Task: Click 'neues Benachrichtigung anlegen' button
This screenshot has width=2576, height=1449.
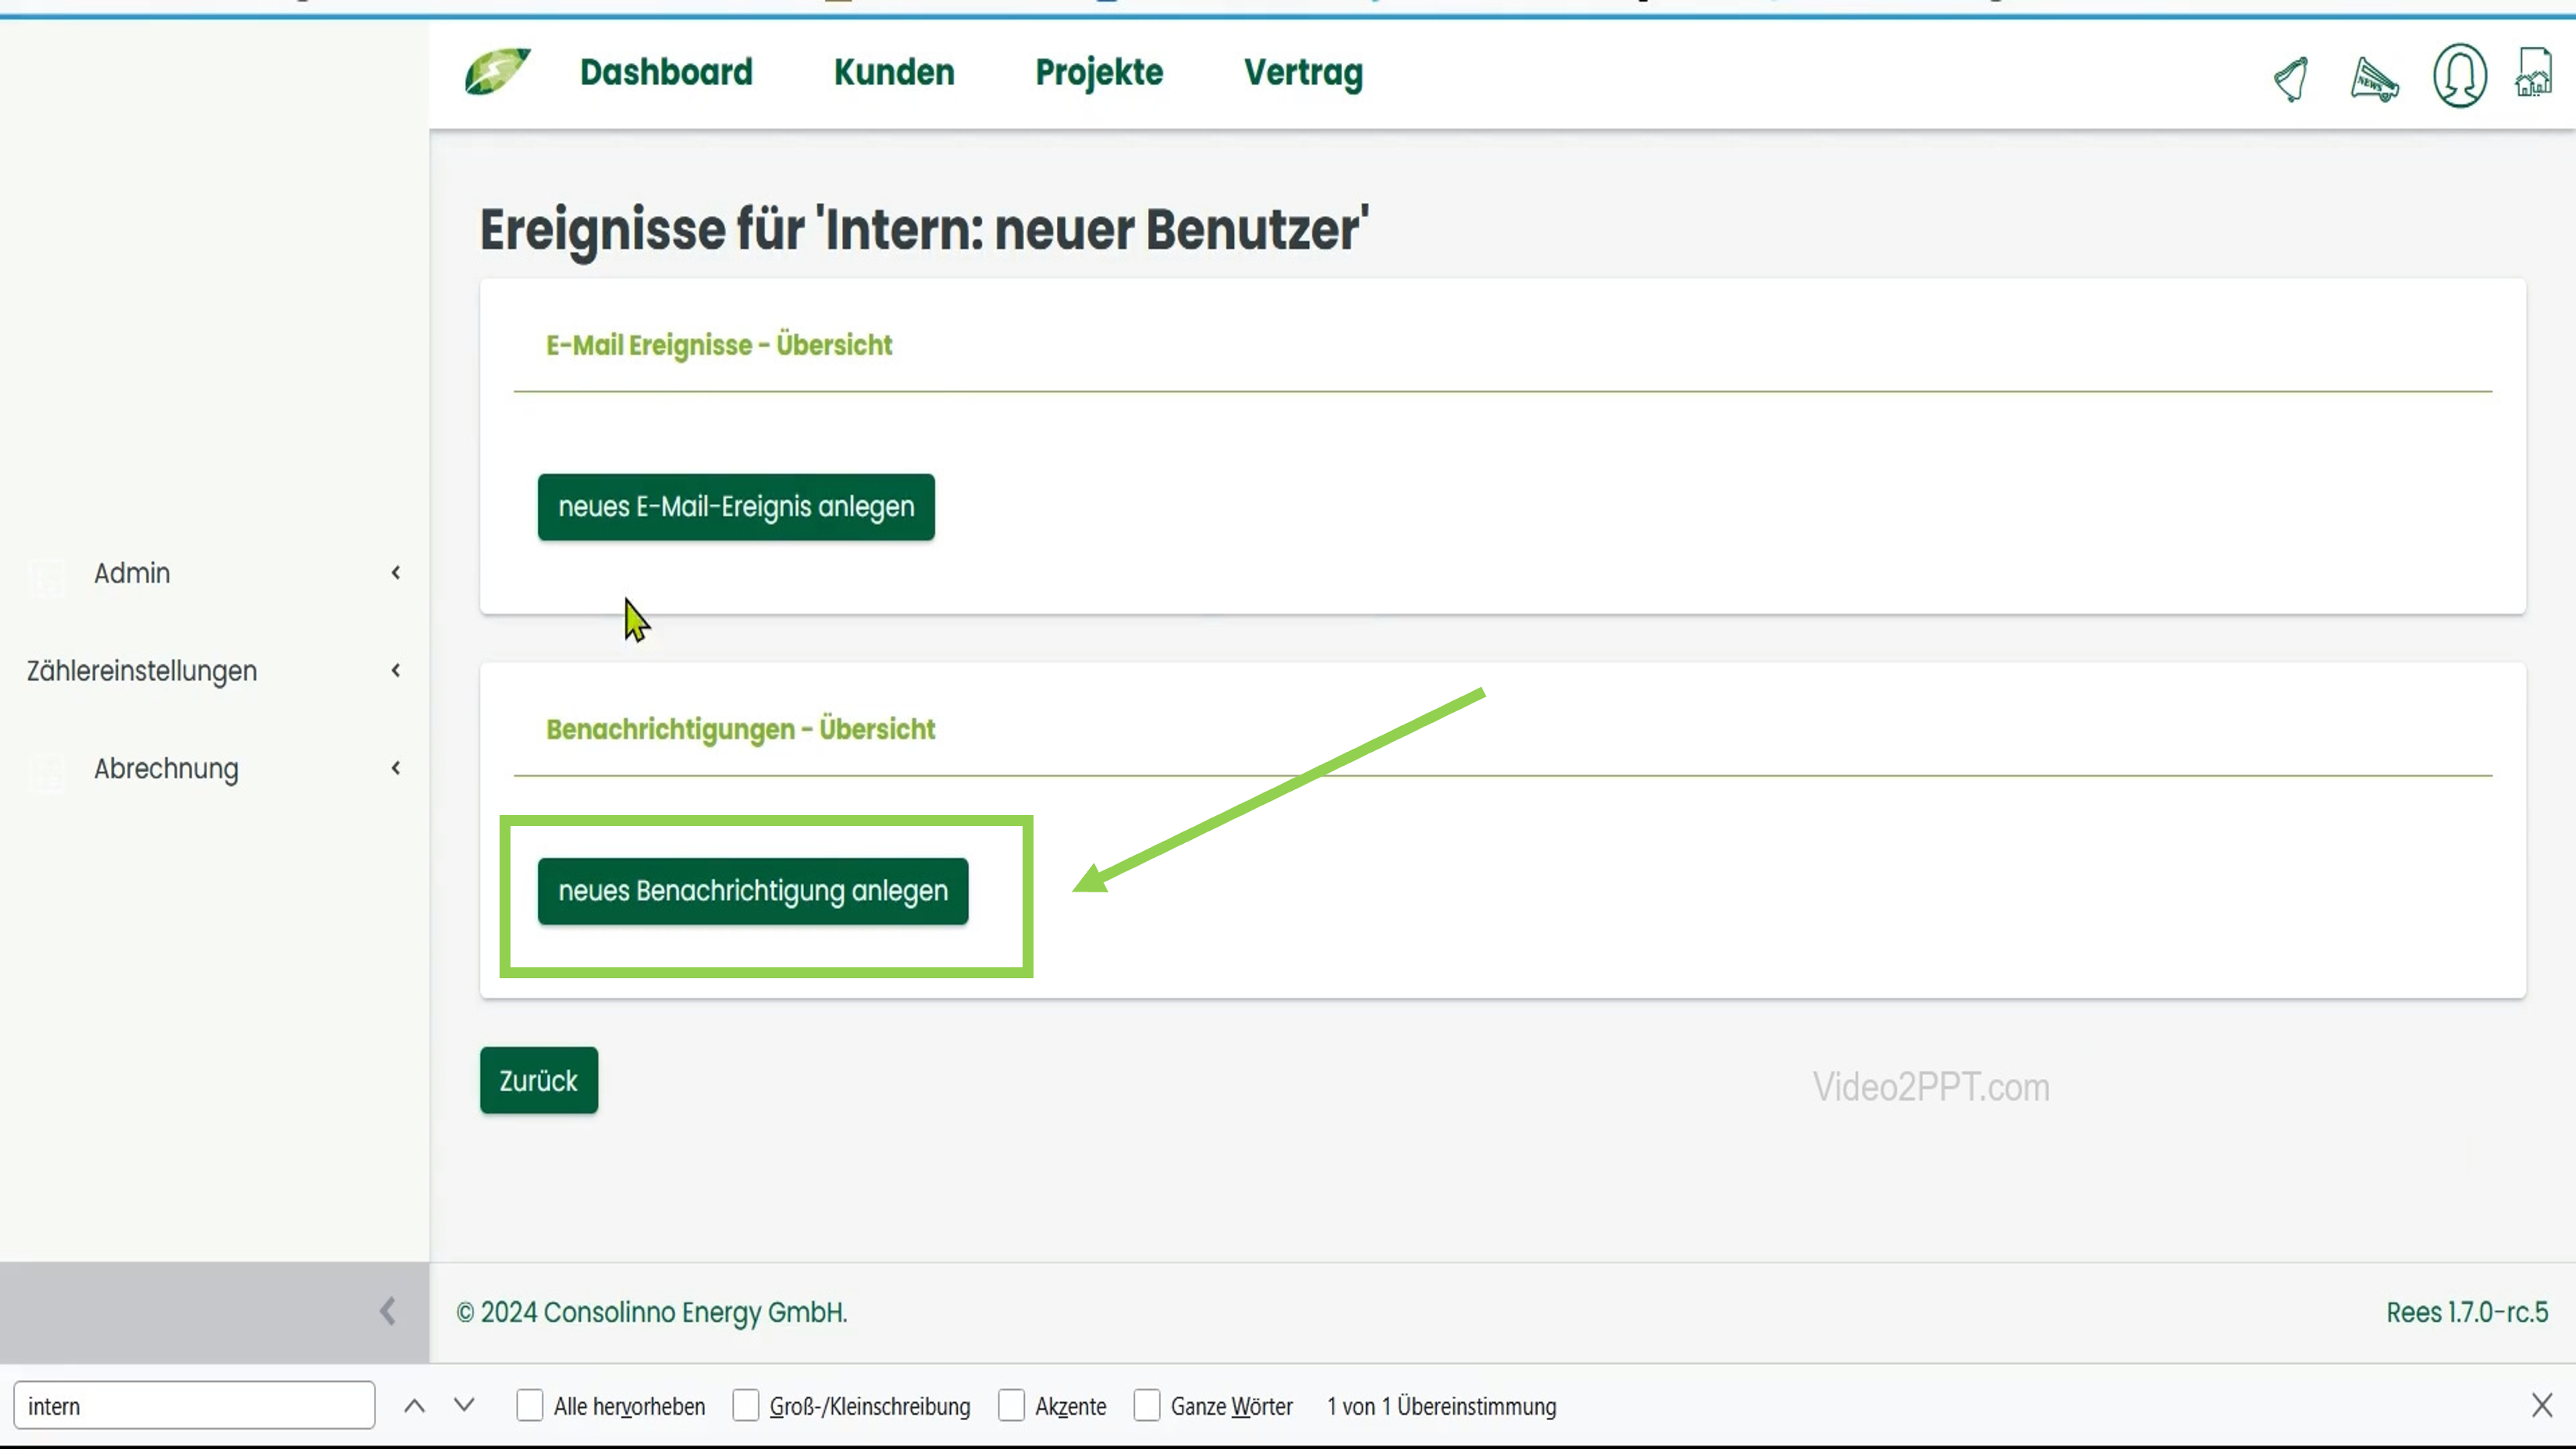Action: [x=752, y=890]
